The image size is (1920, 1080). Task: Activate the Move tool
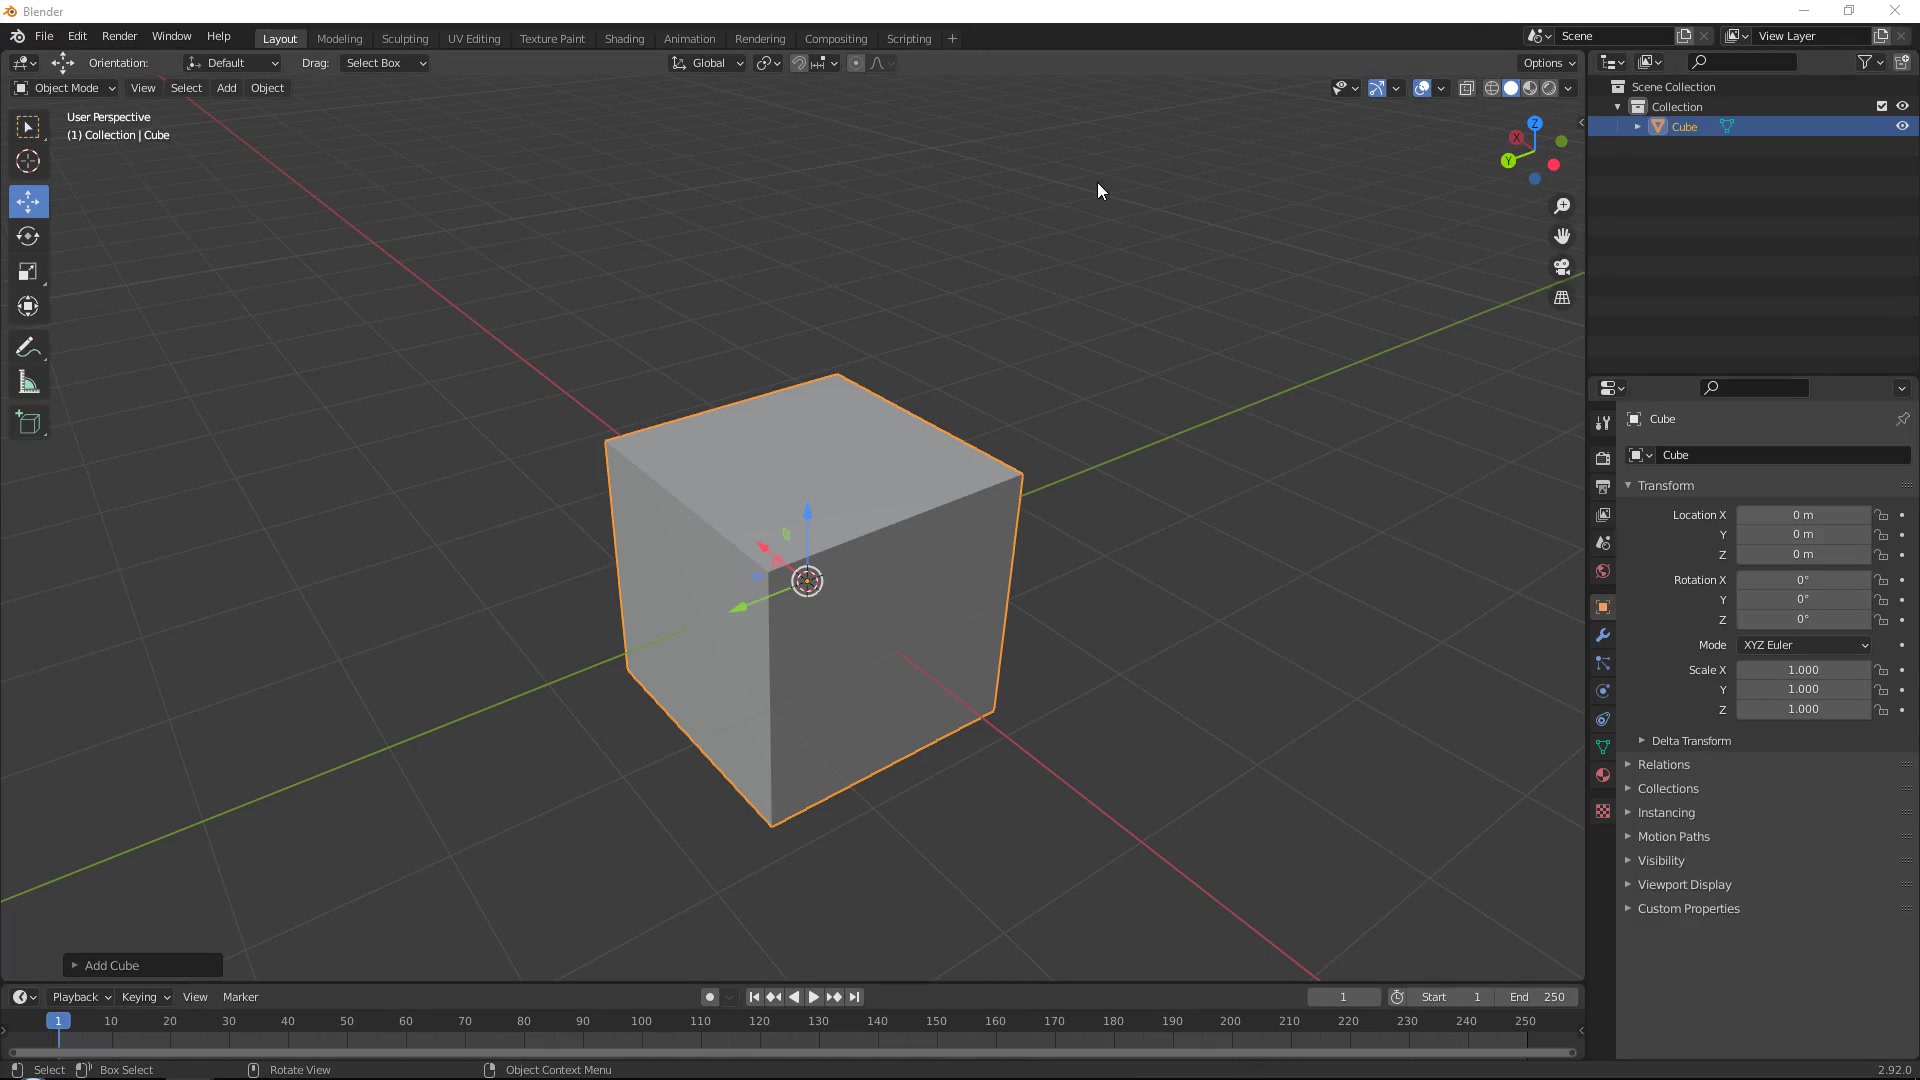28,201
